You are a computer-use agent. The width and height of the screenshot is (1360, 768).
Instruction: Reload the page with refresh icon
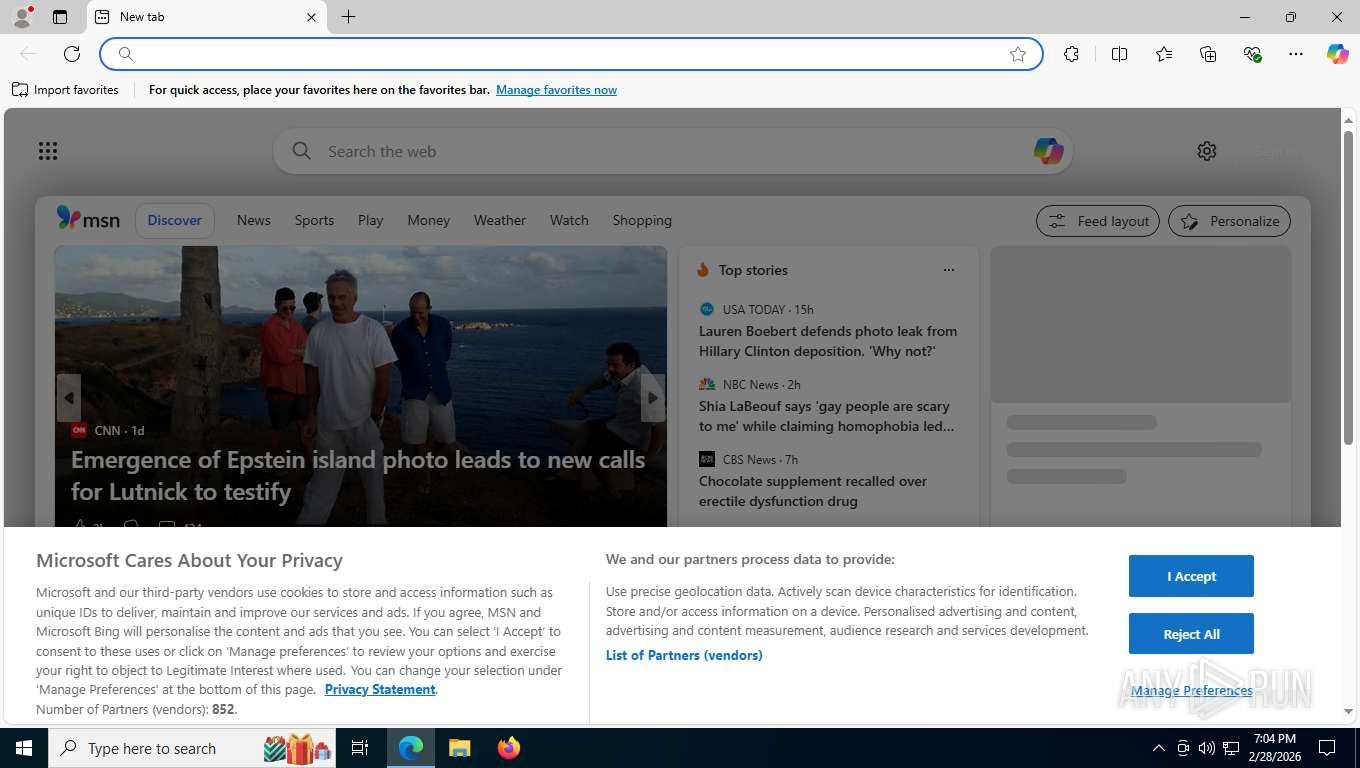[72, 54]
